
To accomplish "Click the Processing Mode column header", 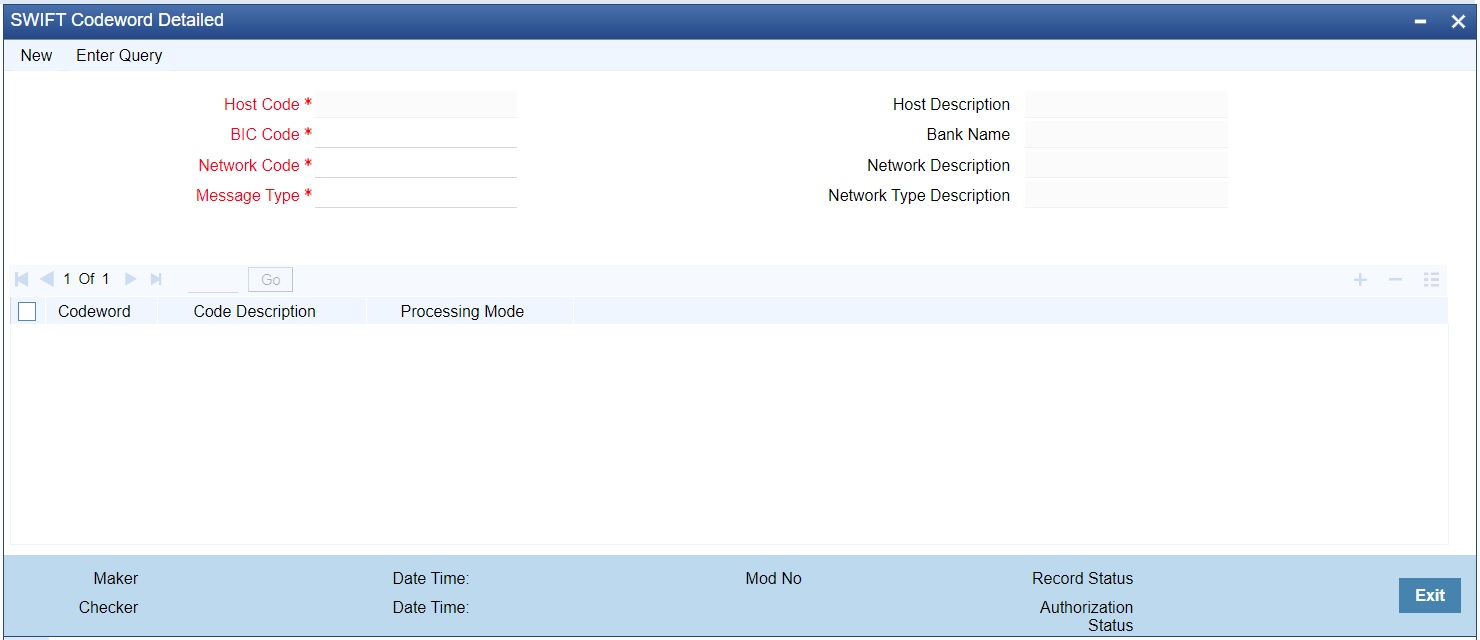I will point(462,312).
